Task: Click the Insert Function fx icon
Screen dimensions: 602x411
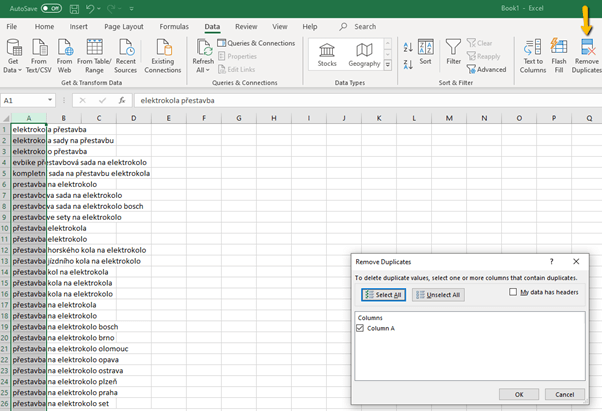Action: pyautogui.click(x=122, y=101)
